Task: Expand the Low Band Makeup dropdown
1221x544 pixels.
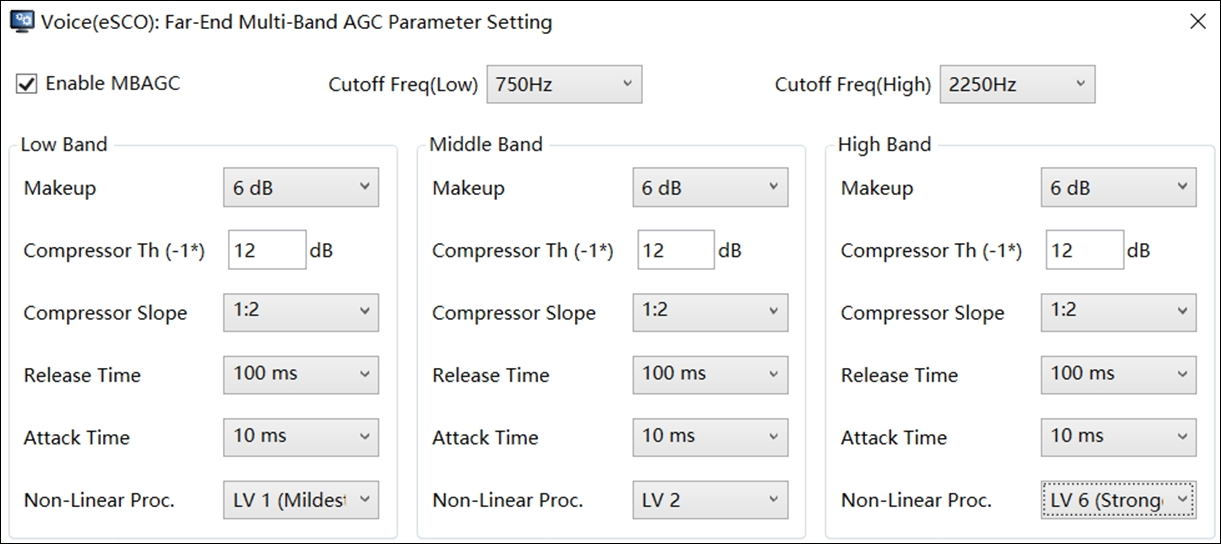Action: click(300, 188)
